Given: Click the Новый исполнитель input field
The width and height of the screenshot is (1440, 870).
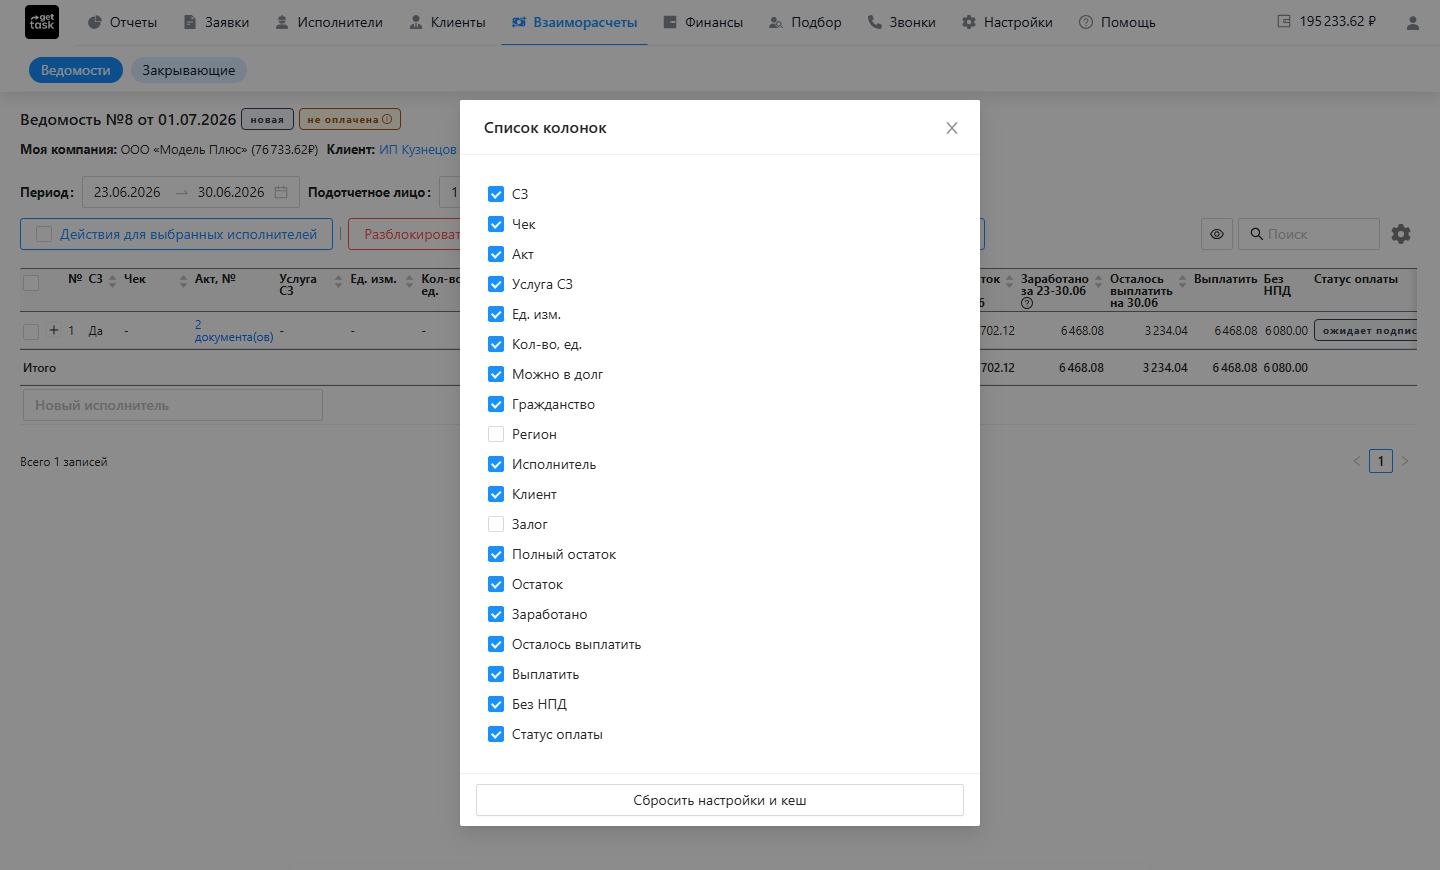Looking at the screenshot, I should click(173, 405).
